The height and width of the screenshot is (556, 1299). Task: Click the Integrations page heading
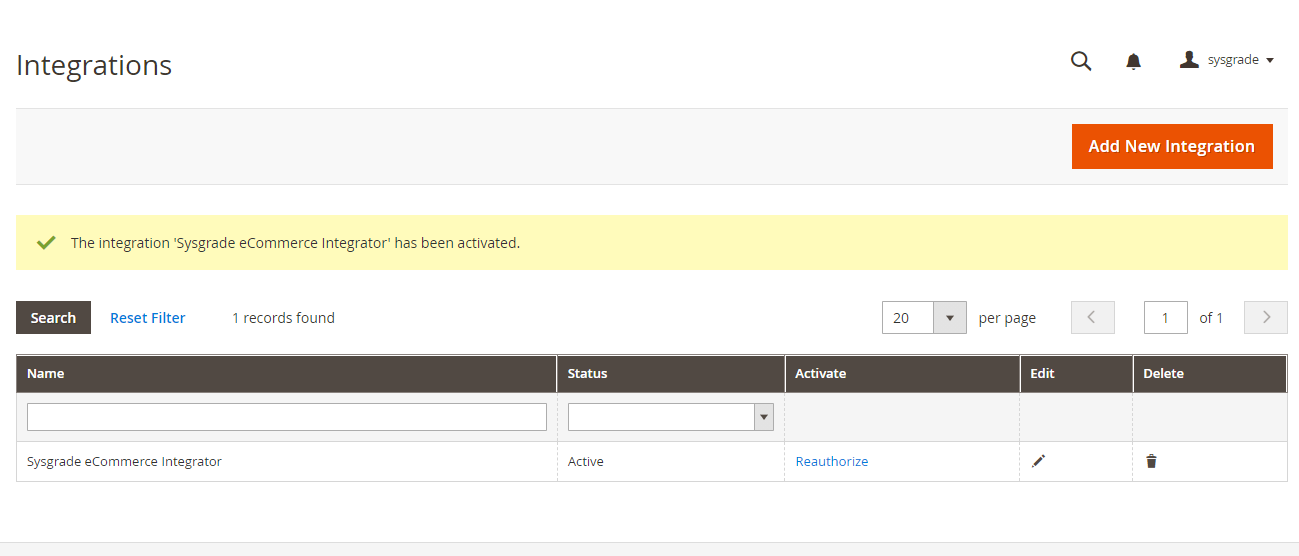click(94, 65)
